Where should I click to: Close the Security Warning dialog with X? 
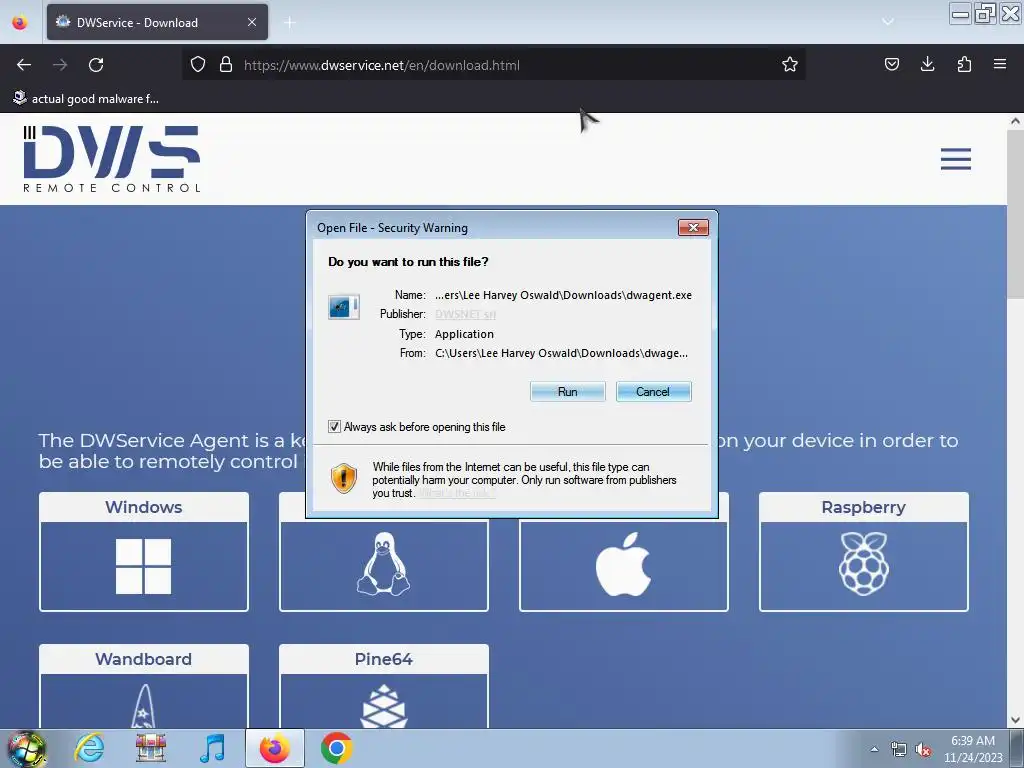(x=693, y=227)
